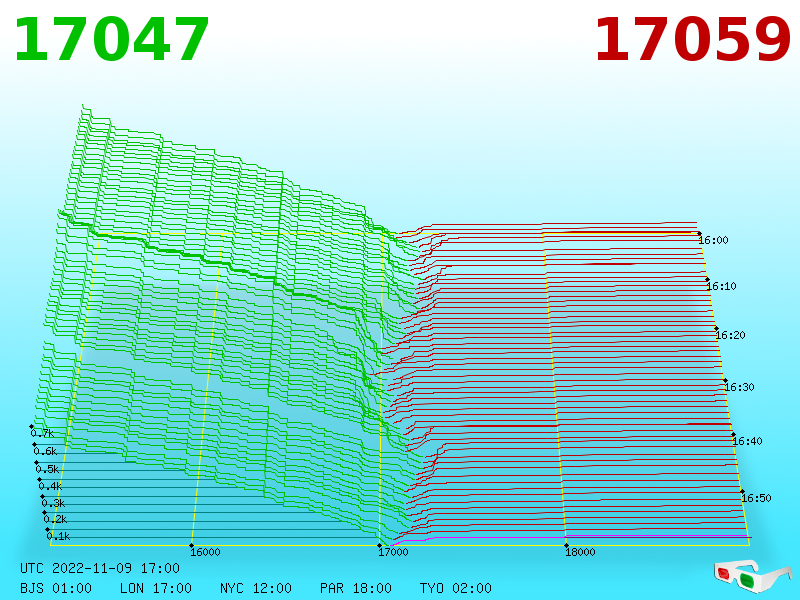Select the 17000 price axis label

(393, 553)
